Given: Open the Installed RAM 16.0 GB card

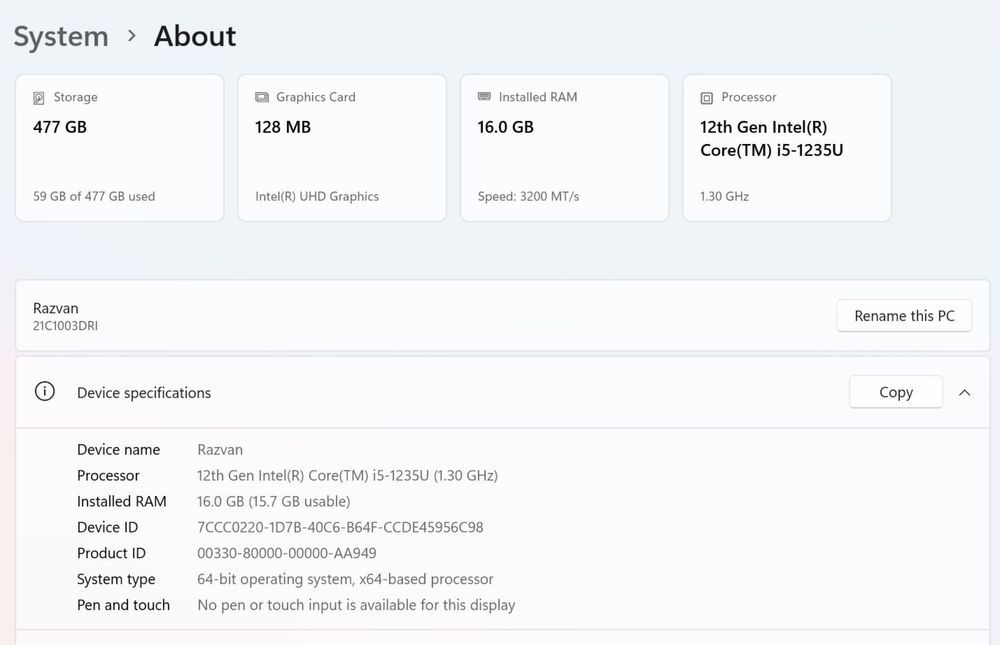Looking at the screenshot, I should [564, 148].
